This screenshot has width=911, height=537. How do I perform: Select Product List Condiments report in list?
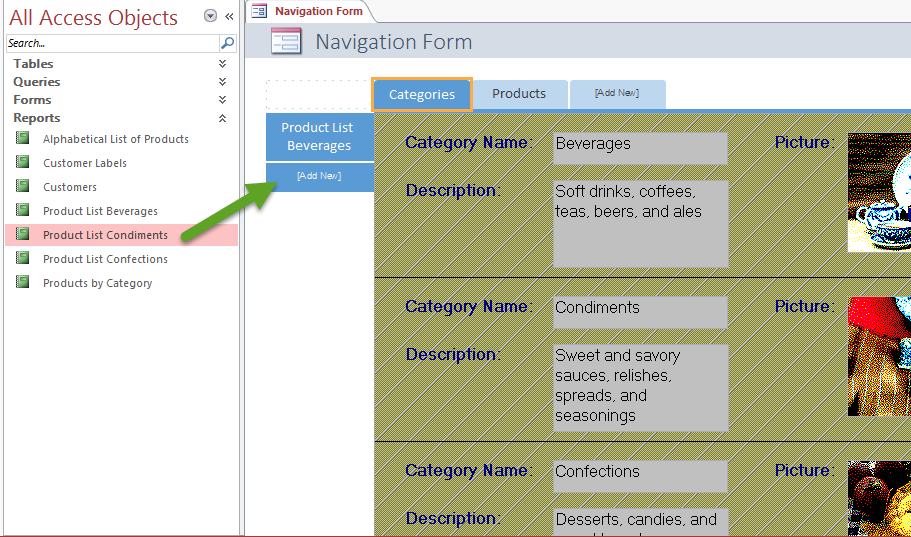click(x=105, y=235)
